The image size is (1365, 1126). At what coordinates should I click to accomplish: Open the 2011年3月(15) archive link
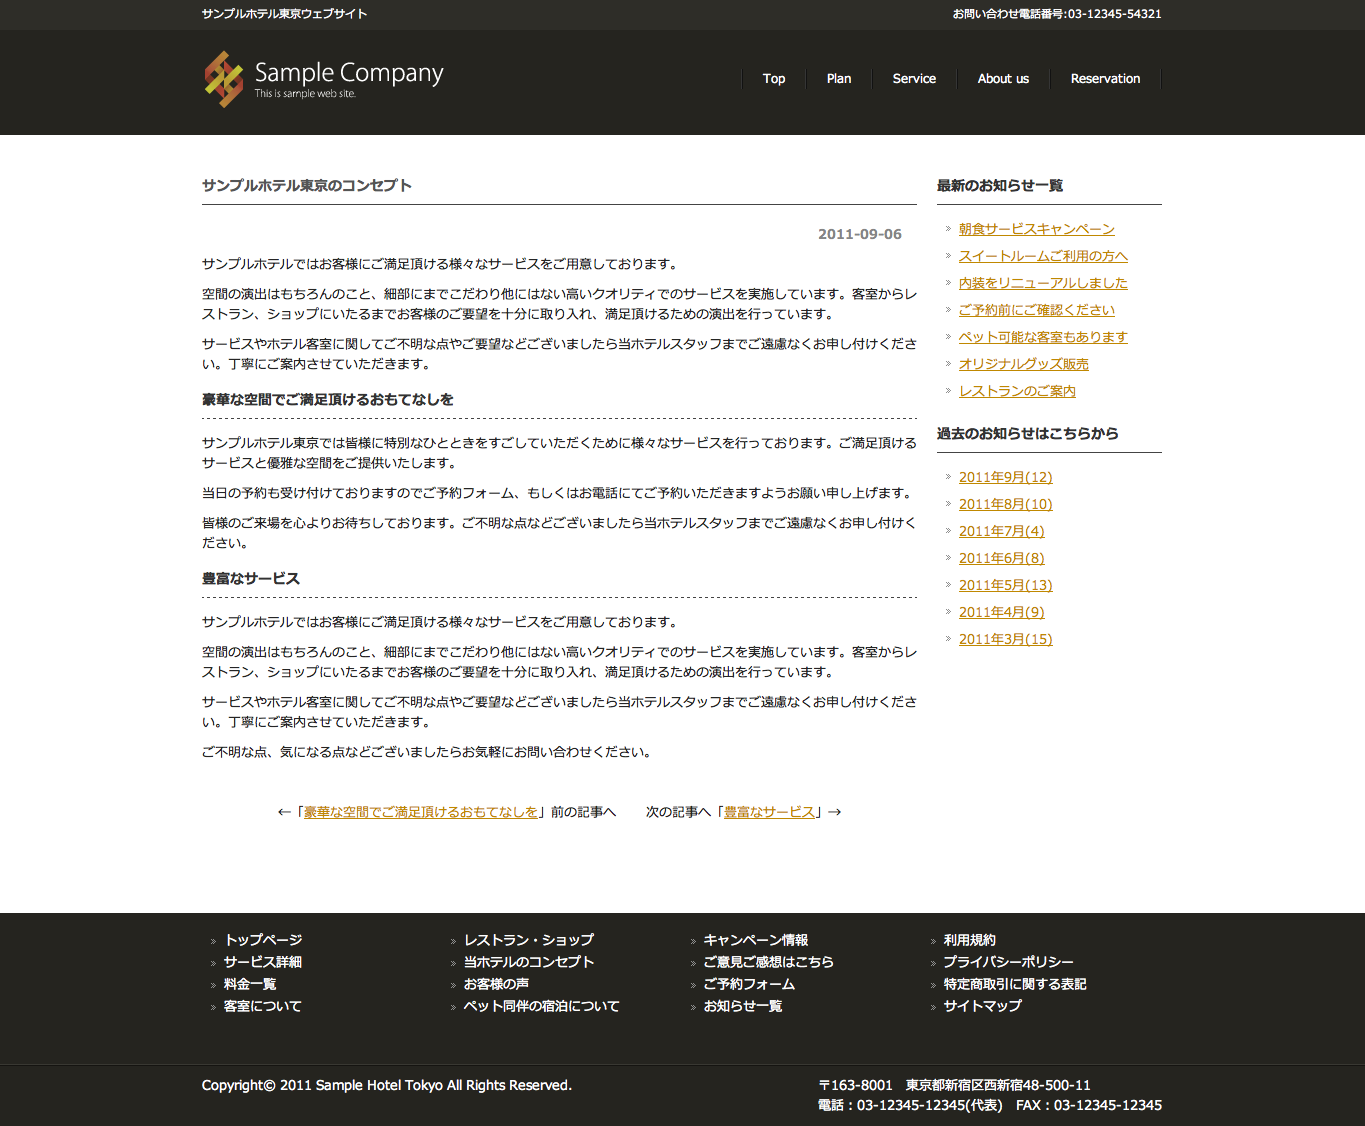point(1005,639)
